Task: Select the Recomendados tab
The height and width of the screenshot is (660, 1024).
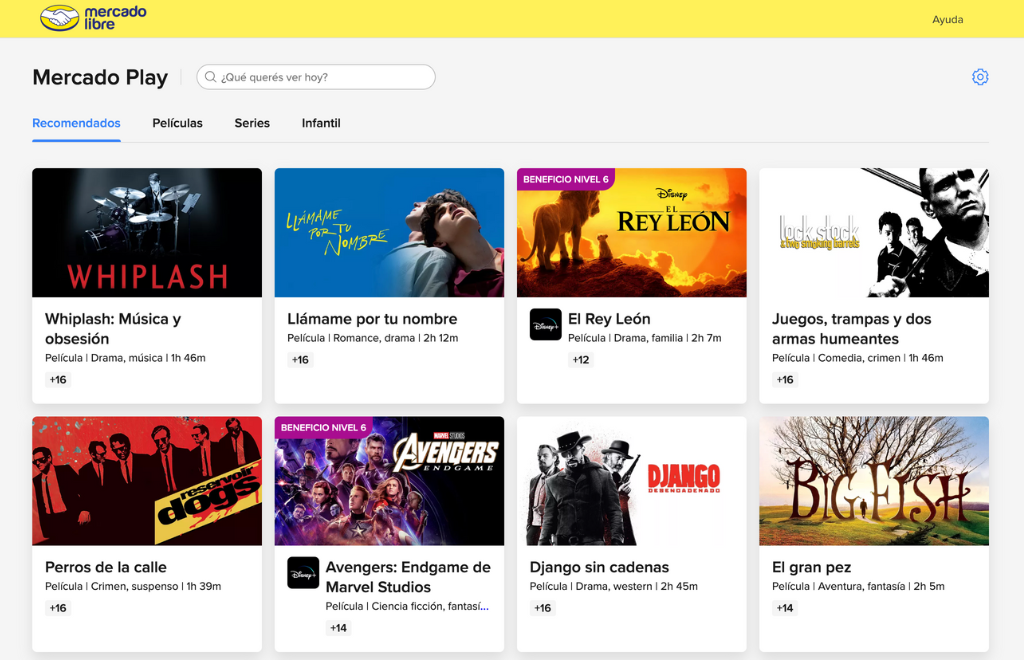Action: pos(76,123)
